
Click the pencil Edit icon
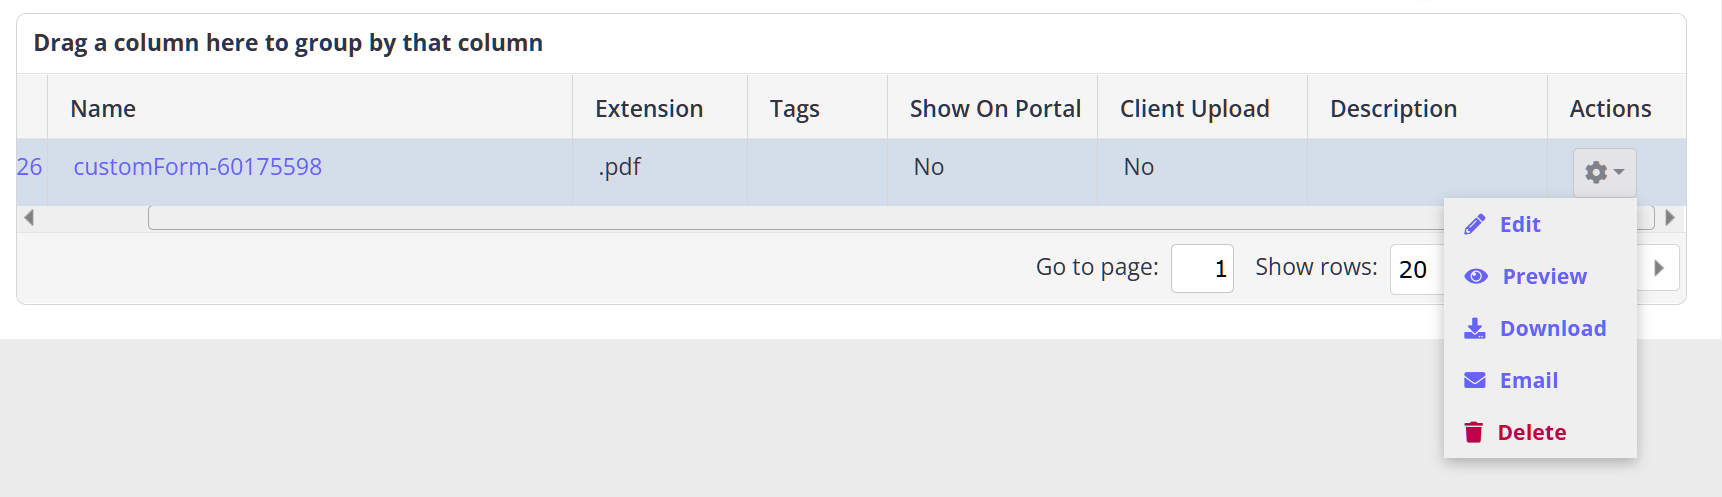[1474, 225]
